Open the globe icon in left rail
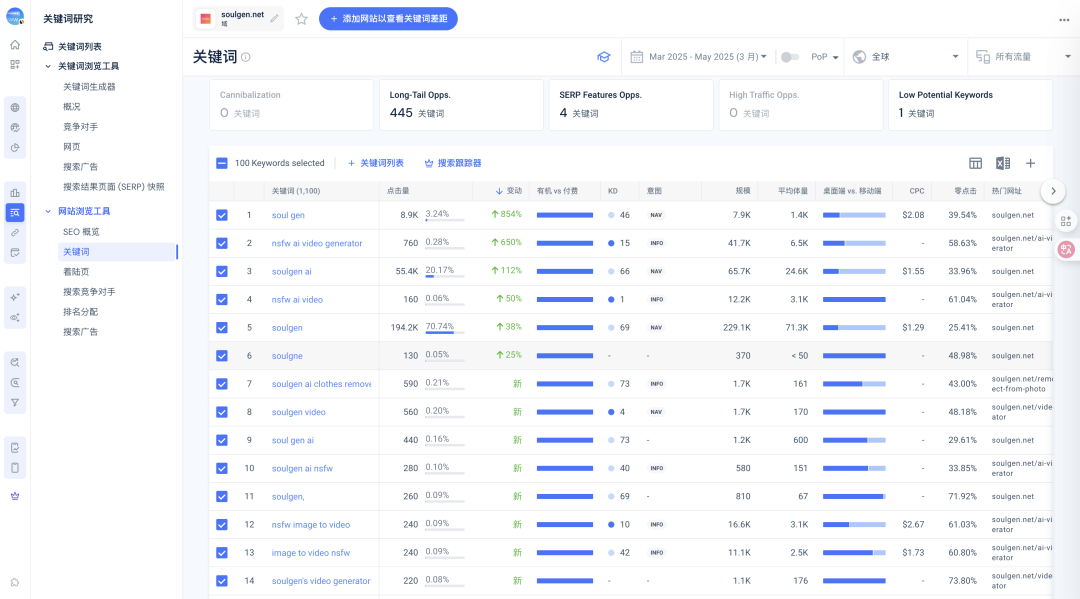Image resolution: width=1080 pixels, height=599 pixels. 14,107
